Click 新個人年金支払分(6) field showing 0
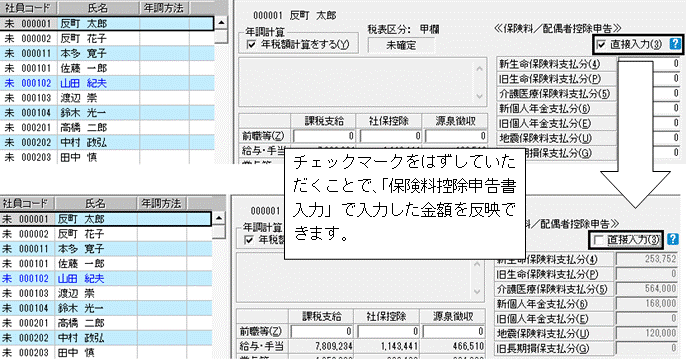The width and height of the screenshot is (687, 362). (x=667, y=108)
